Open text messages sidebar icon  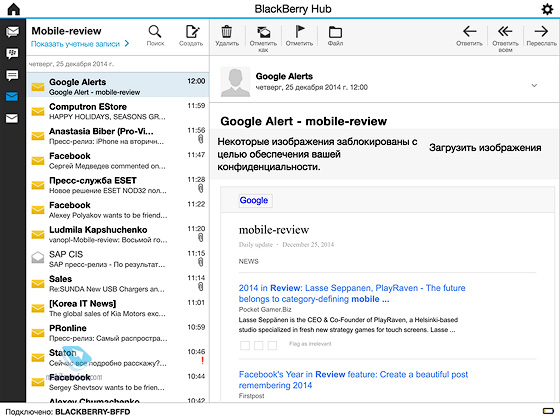point(12,75)
